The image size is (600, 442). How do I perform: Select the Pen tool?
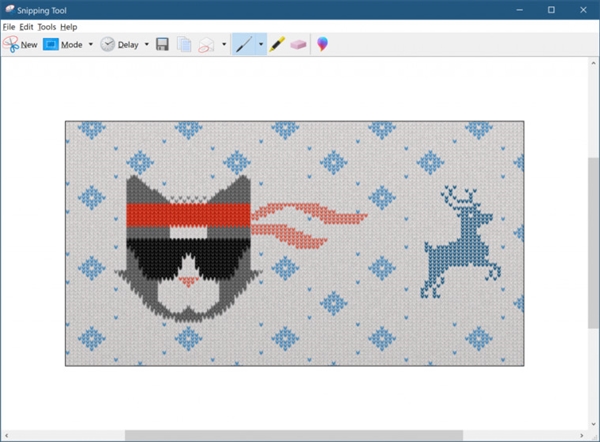point(244,44)
